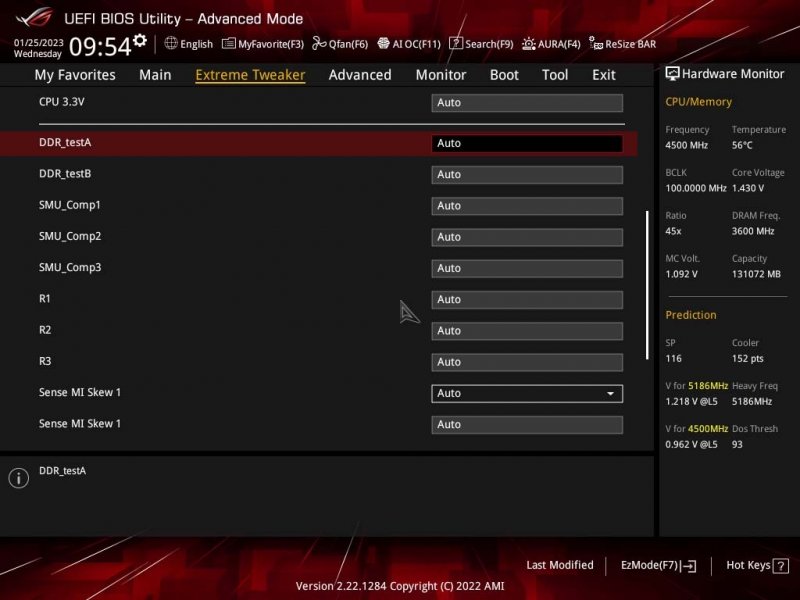Open date and time settings gear
This screenshot has height=600, width=800.
point(140,40)
